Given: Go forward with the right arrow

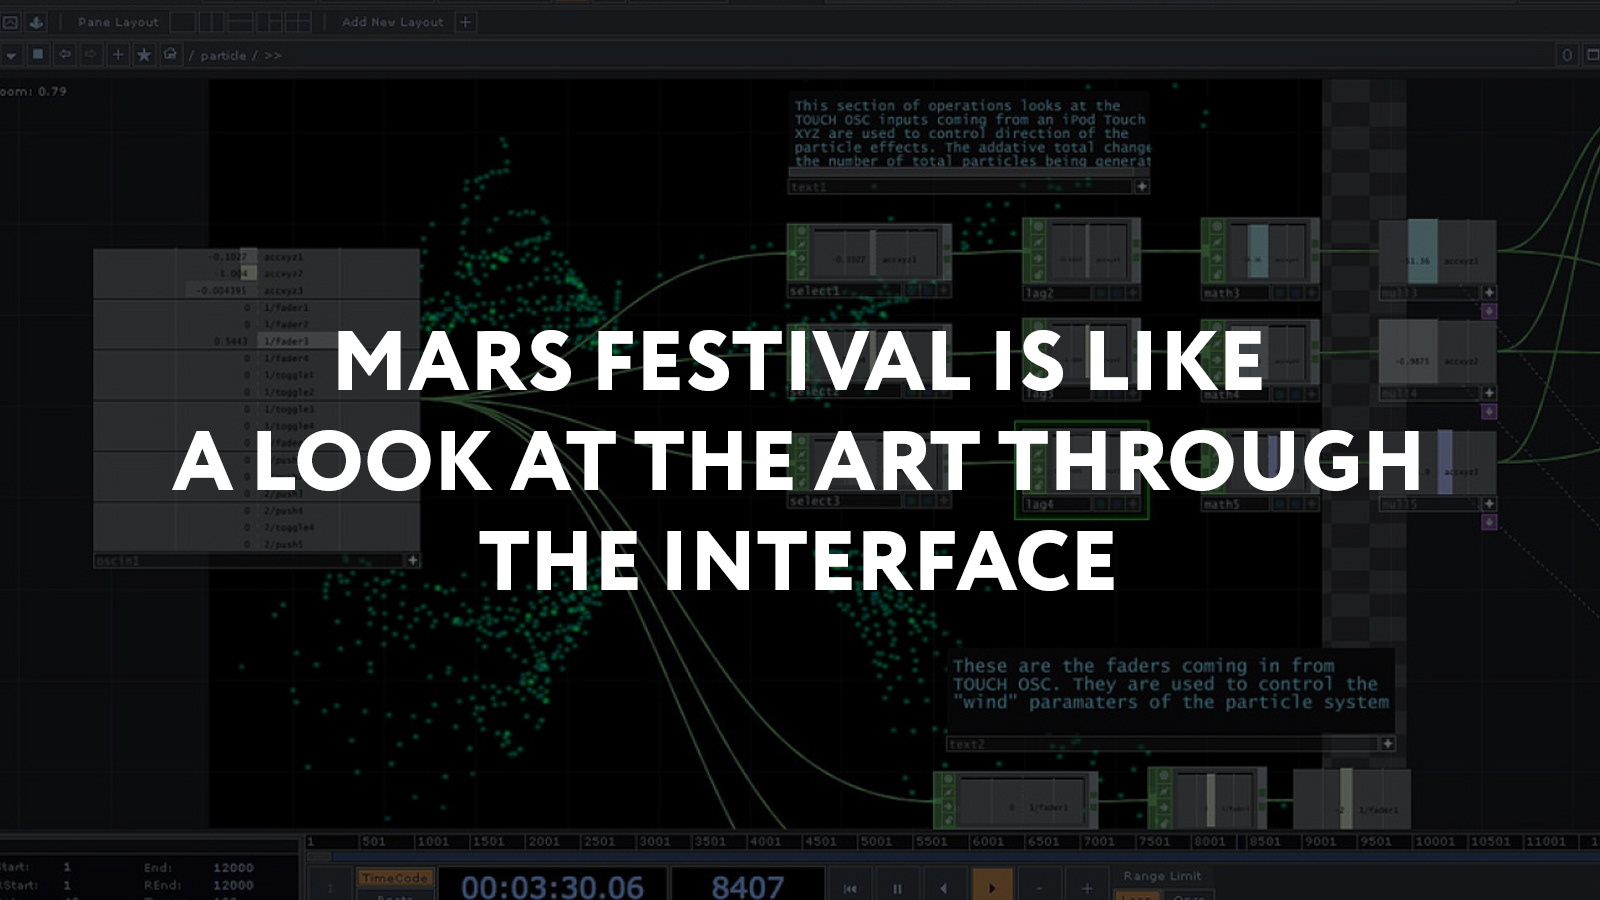Looking at the screenshot, I should point(91,54).
